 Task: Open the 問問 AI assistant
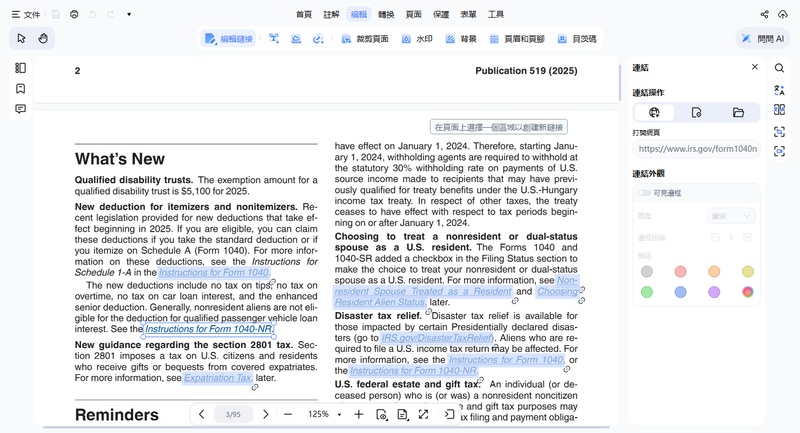(x=763, y=39)
